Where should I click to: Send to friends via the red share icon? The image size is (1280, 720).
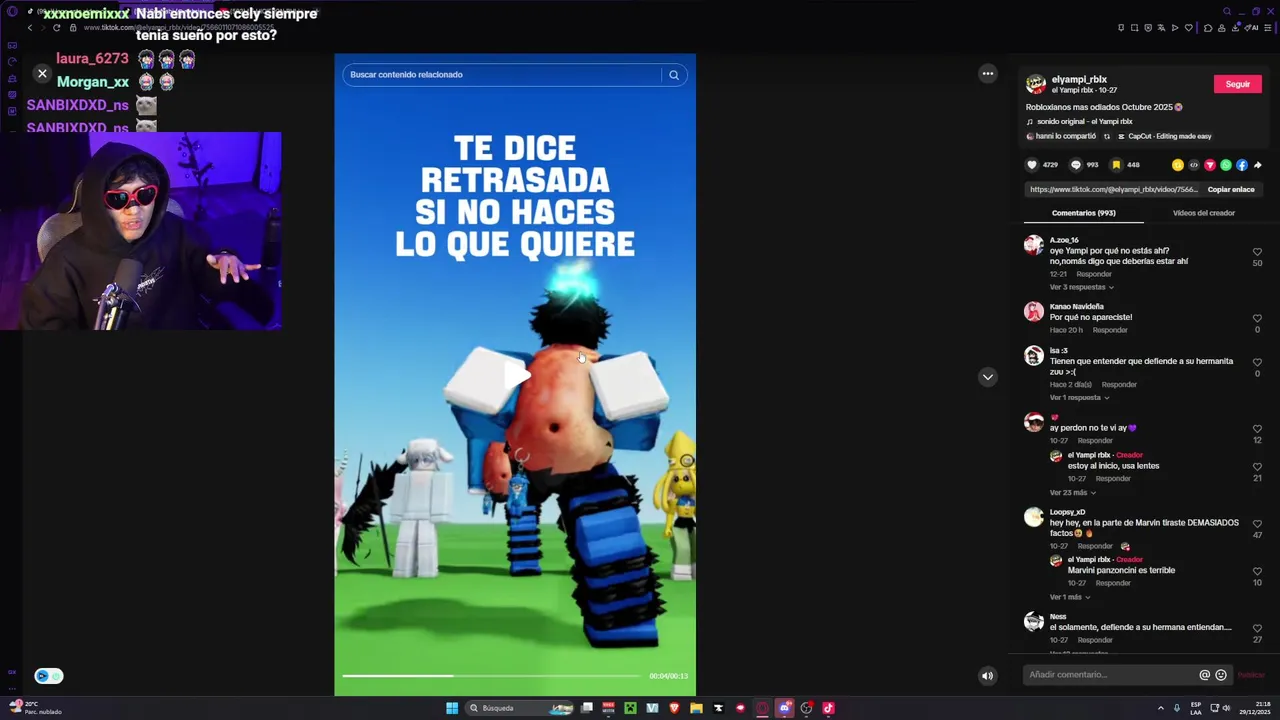1210,165
